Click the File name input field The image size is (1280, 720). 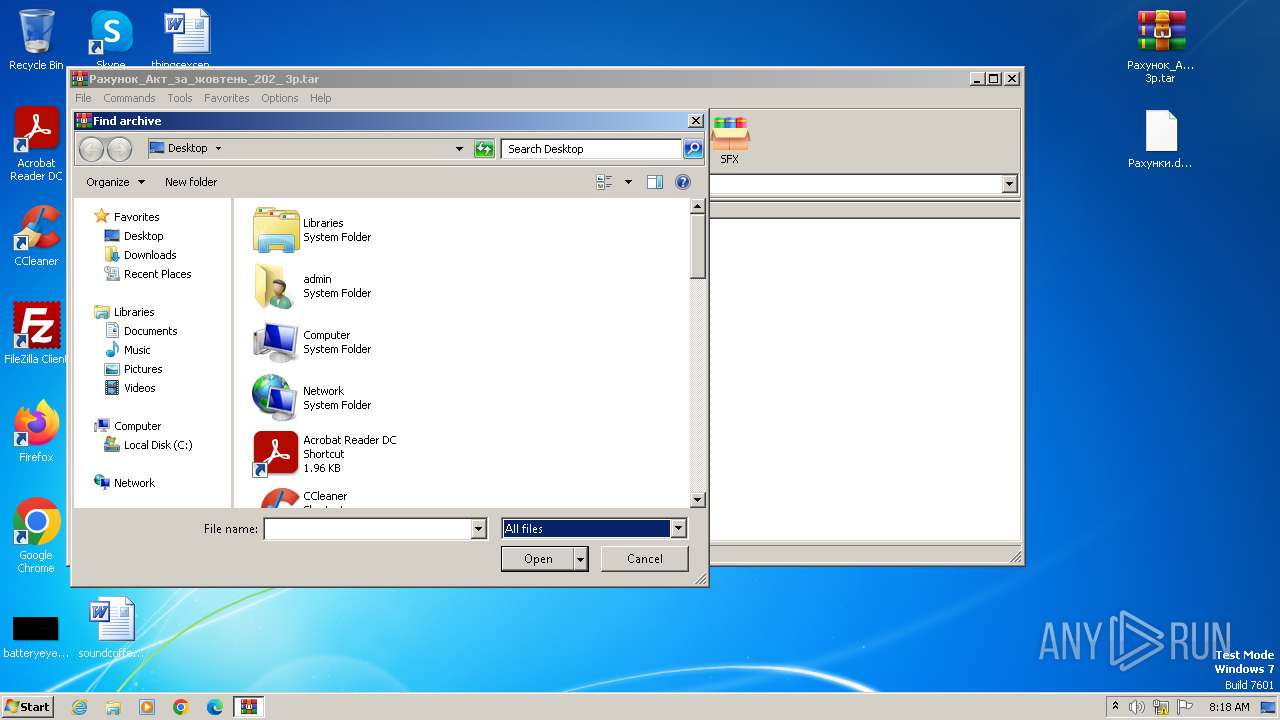pyautogui.click(x=367, y=529)
